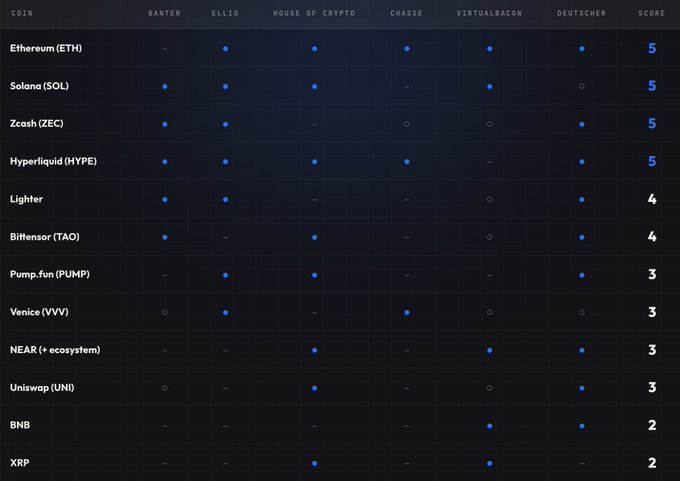Click Zcash's hollow circle under Chasse

coord(407,124)
